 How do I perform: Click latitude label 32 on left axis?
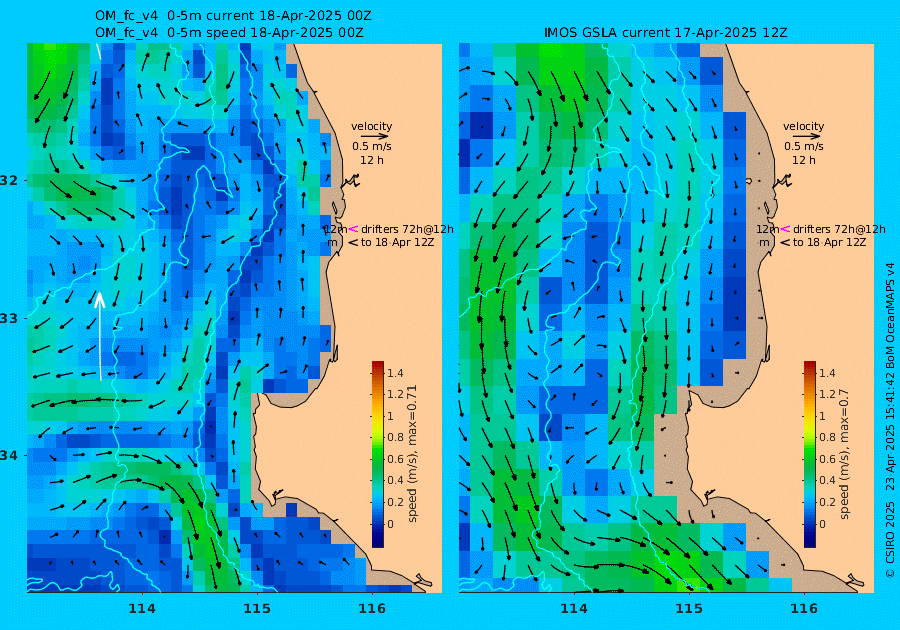(9, 181)
